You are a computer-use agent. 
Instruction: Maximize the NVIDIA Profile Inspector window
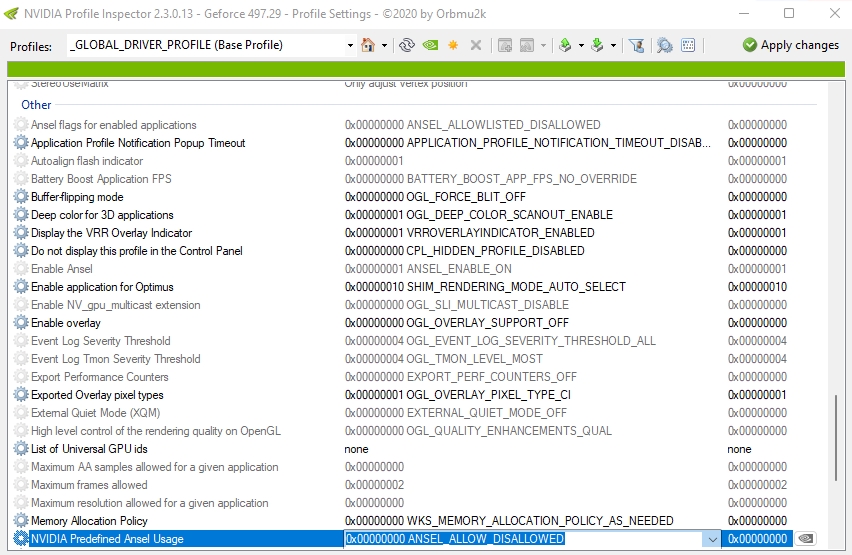(789, 13)
